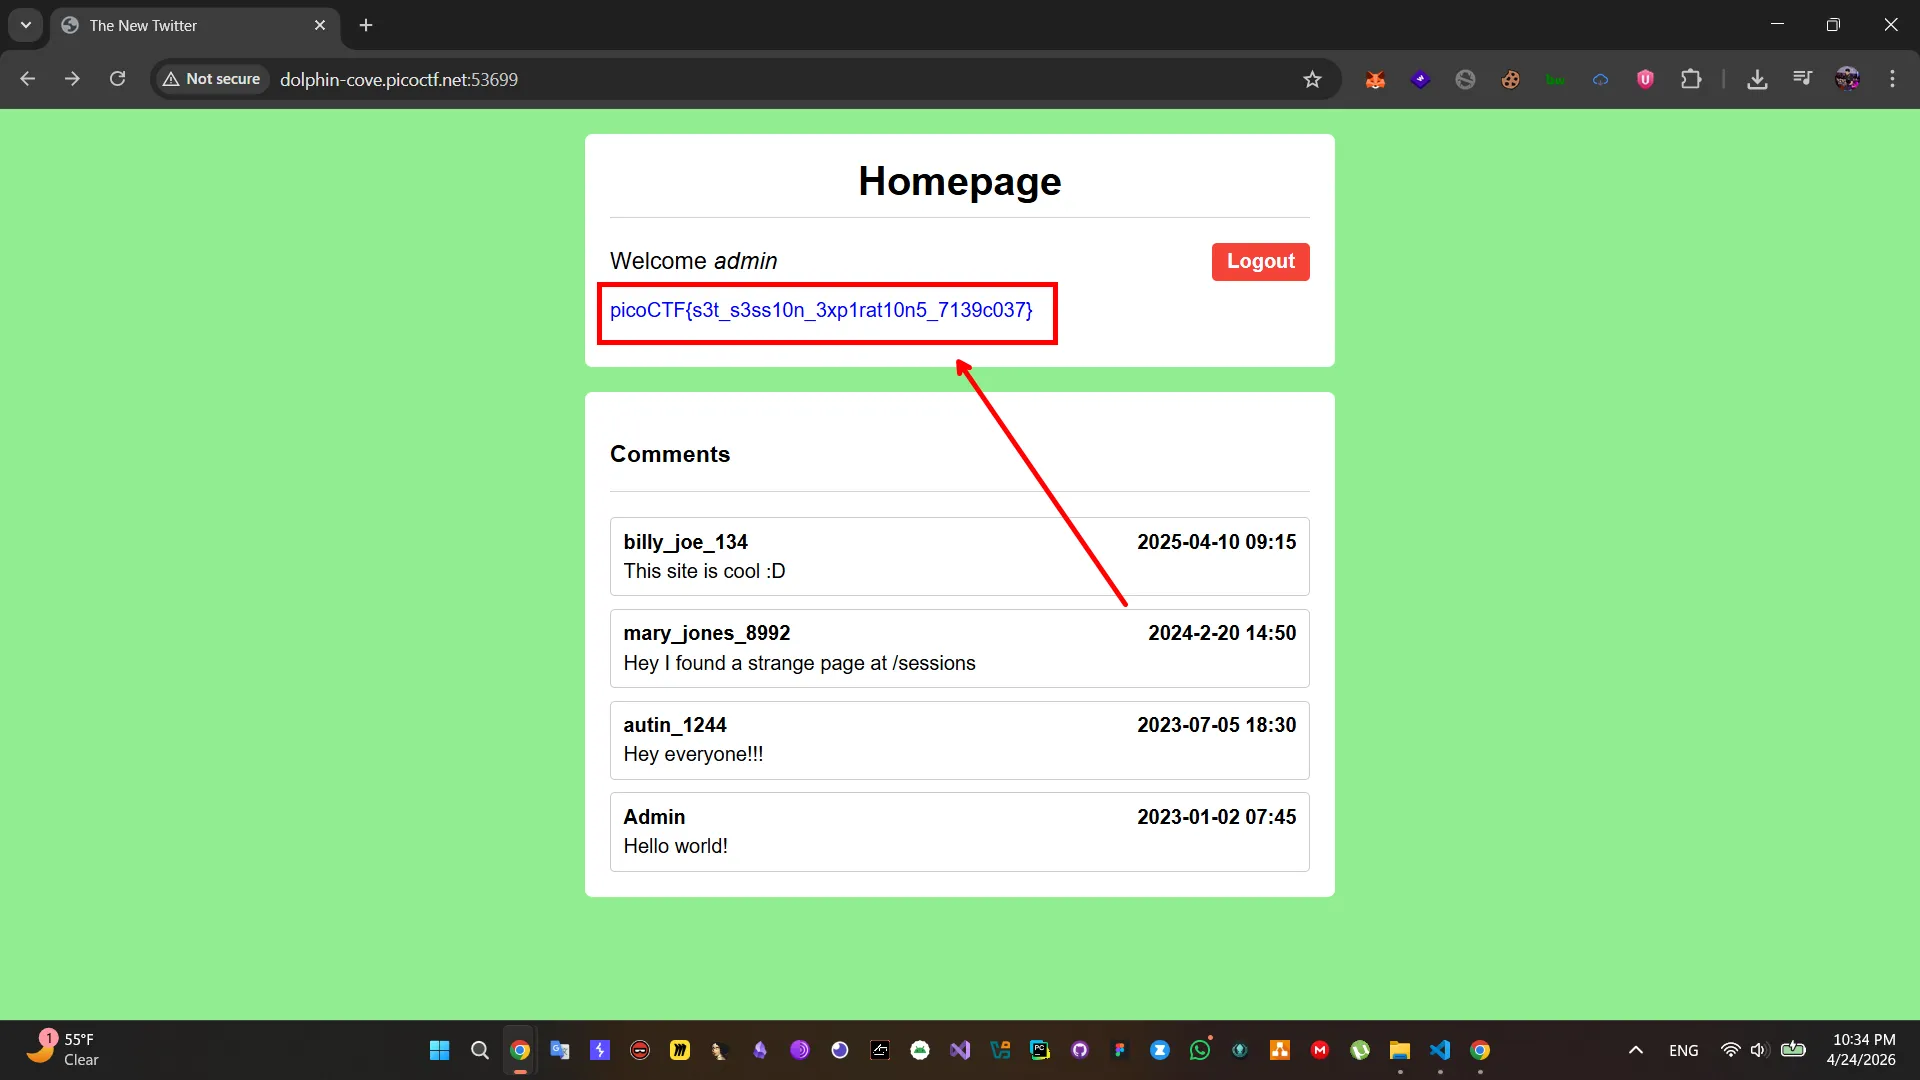Image resolution: width=1920 pixels, height=1080 pixels.
Task: Open the Chrome three-dot menu
Action: tap(1892, 79)
